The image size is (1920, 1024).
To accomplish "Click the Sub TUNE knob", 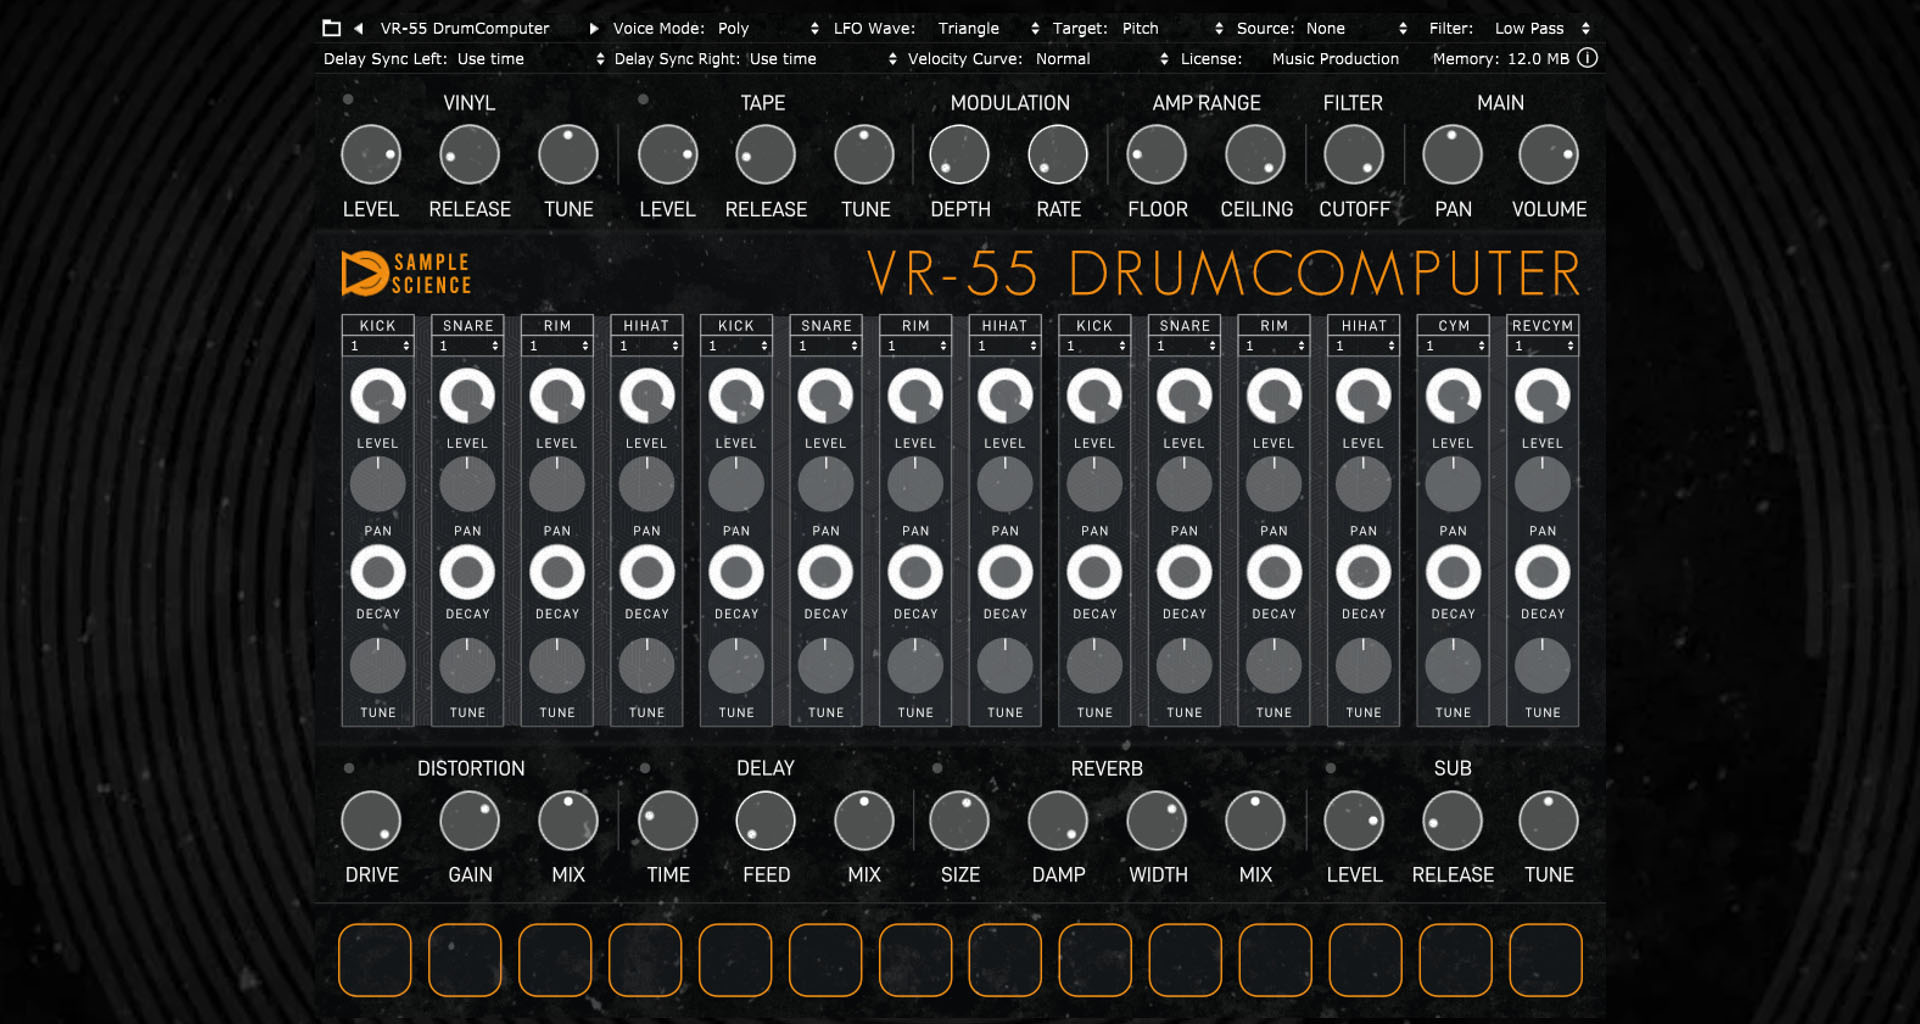I will pyautogui.click(x=1548, y=821).
